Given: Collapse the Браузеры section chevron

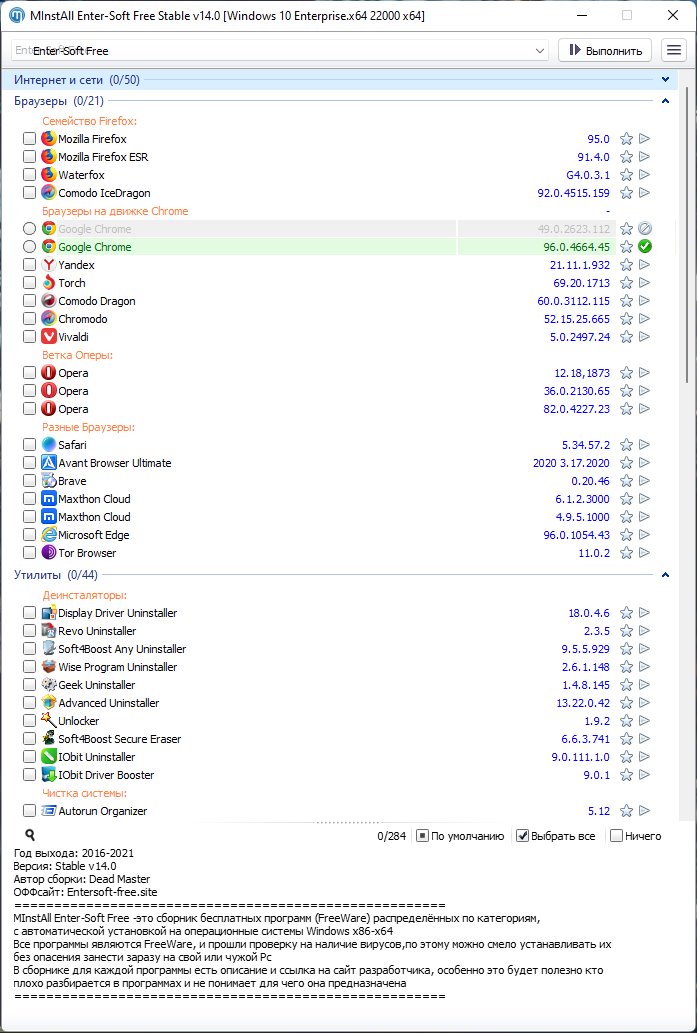Looking at the screenshot, I should 665,101.
